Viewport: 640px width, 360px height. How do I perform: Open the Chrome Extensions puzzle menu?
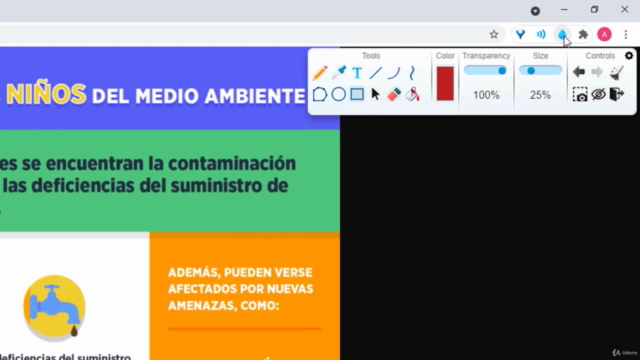pyautogui.click(x=583, y=35)
